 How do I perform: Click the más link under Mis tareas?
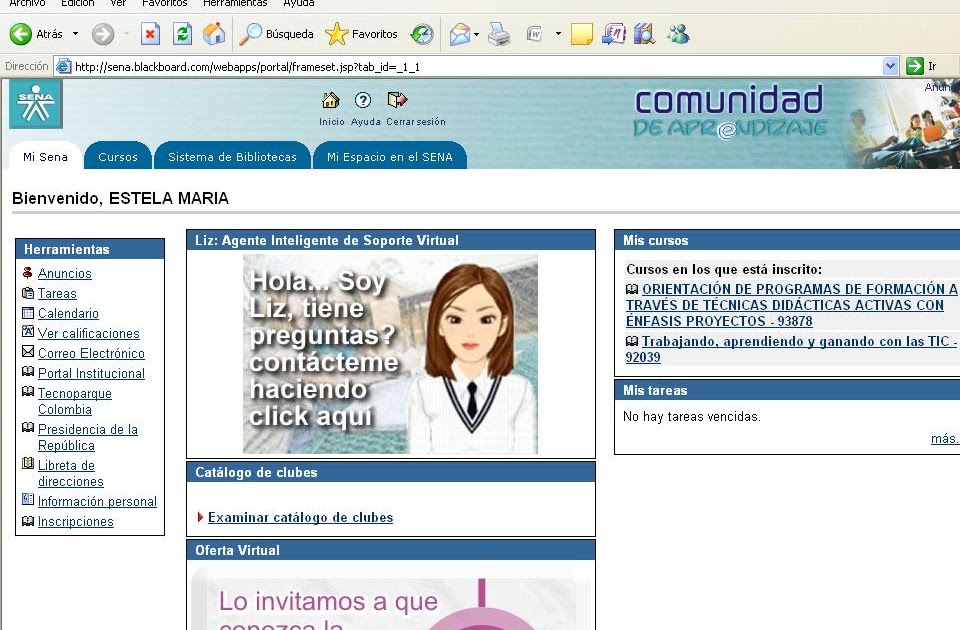[x=944, y=438]
